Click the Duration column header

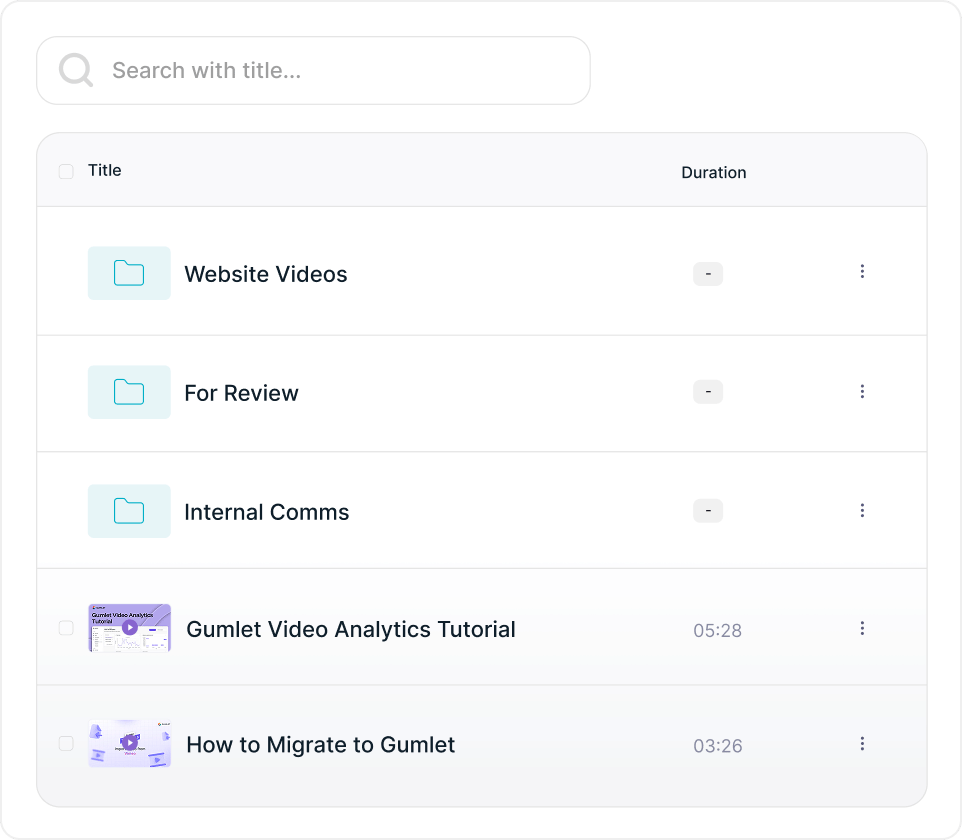pos(714,172)
